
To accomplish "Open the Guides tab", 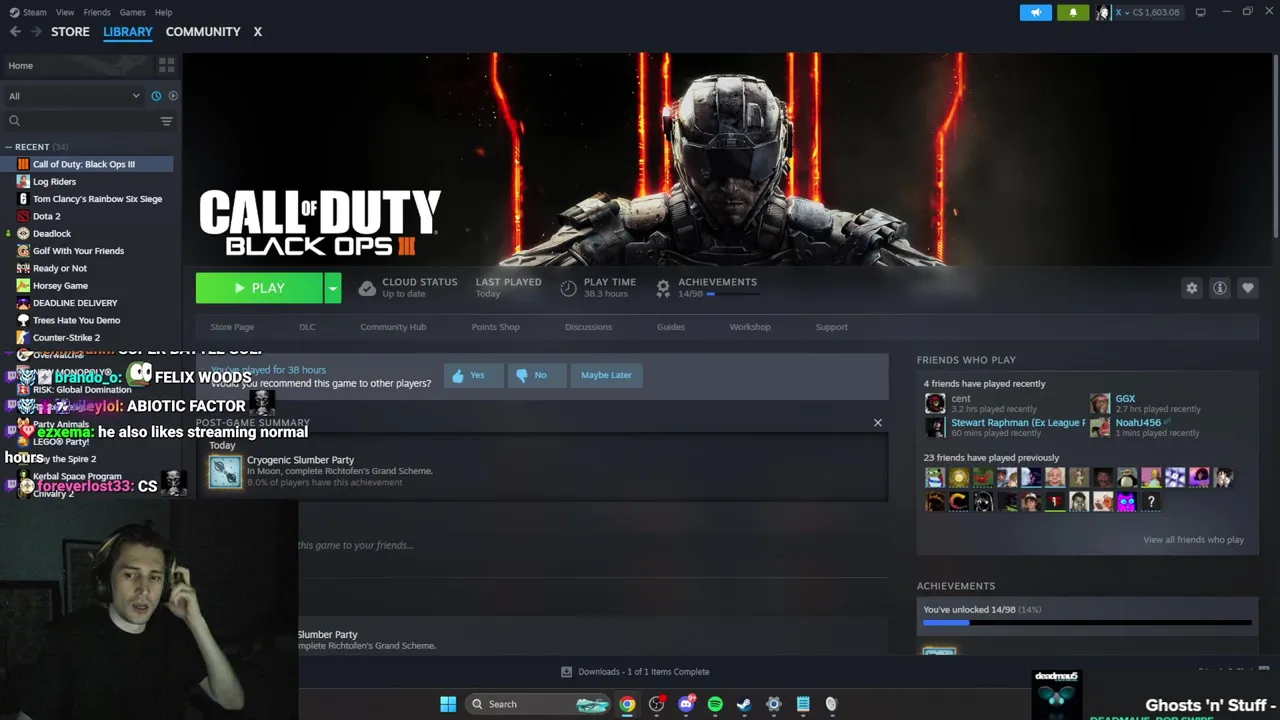I will tap(671, 327).
